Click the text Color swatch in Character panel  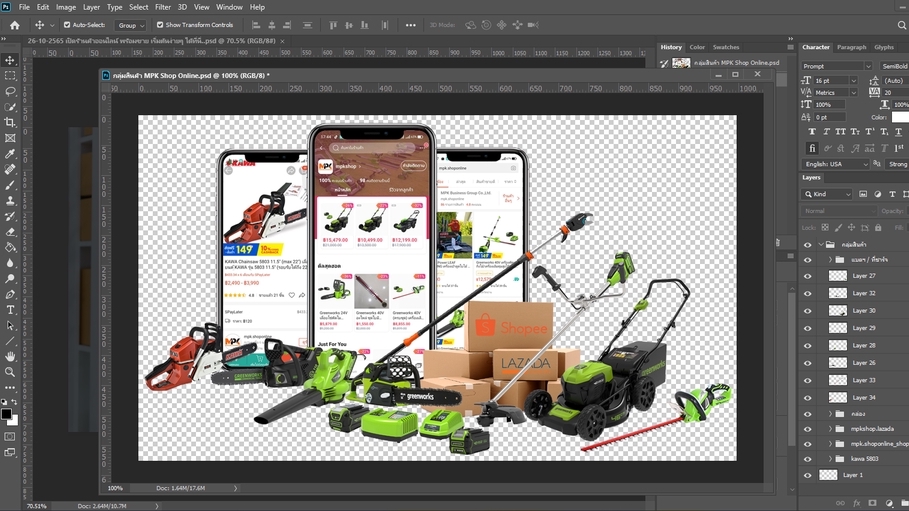(900, 117)
